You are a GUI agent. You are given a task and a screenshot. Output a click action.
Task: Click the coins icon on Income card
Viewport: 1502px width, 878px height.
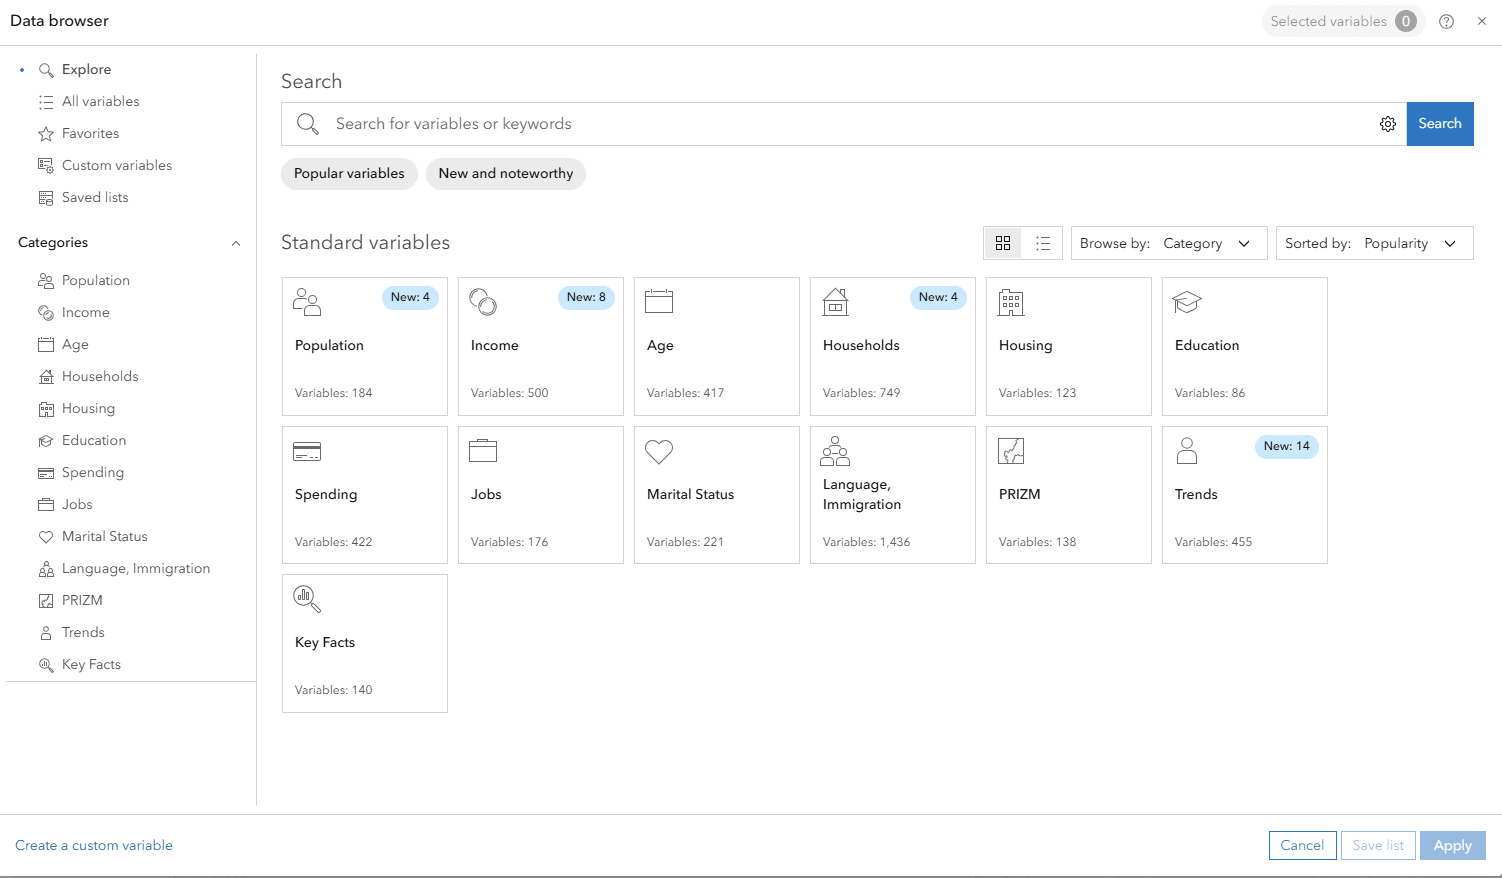[483, 302]
